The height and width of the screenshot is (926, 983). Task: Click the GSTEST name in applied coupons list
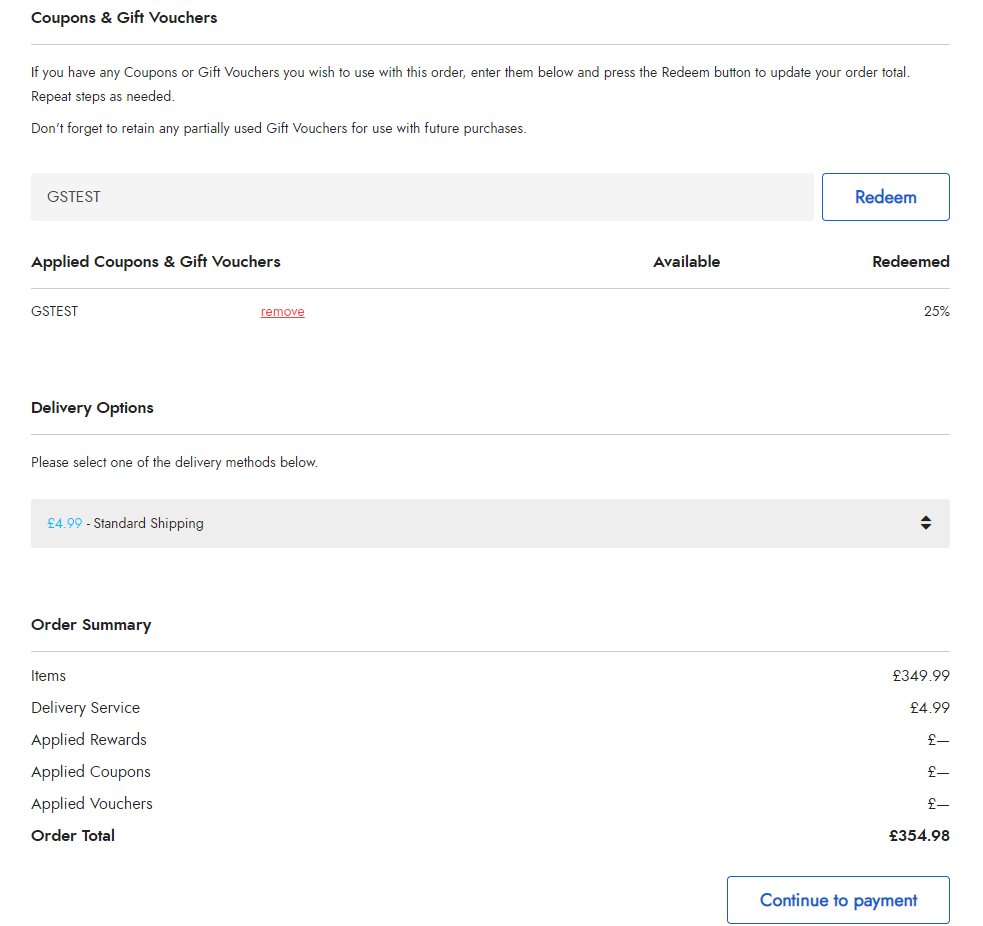55,311
